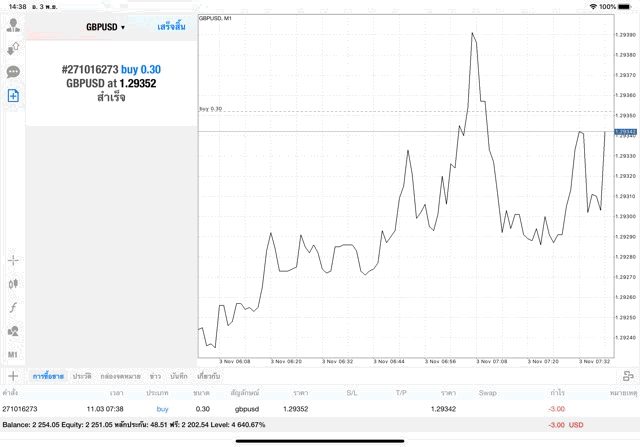Screen dimensions: 640x447
Task: Open the trade arrows icon in sidebar
Action: pyautogui.click(x=13, y=49)
